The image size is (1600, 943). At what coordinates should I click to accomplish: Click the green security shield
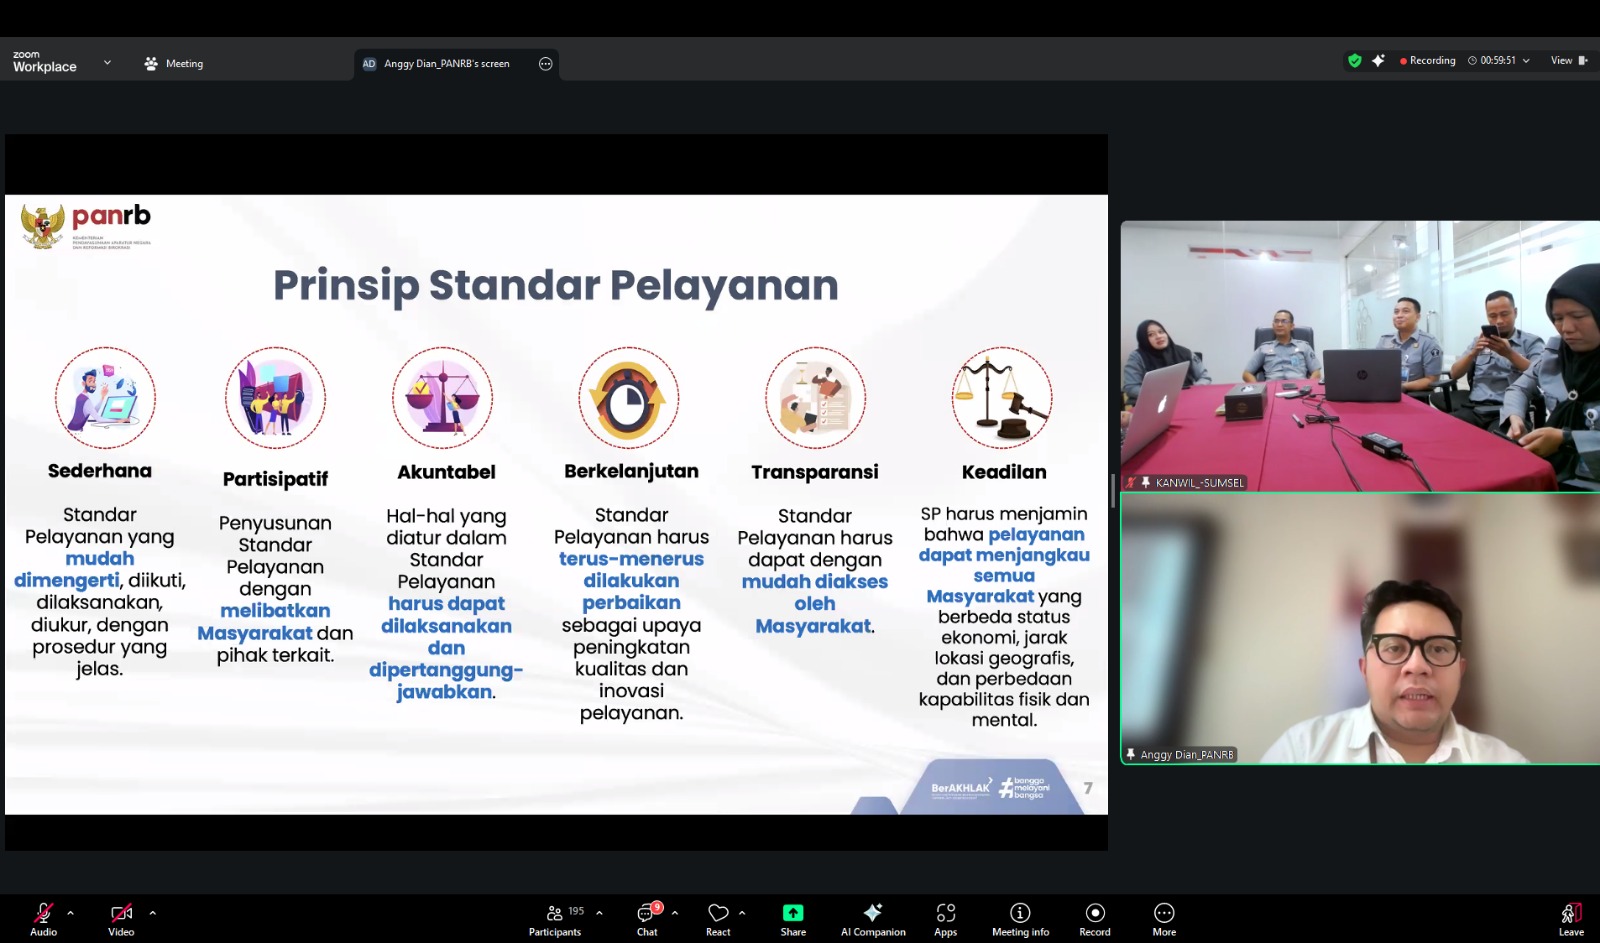[x=1355, y=60]
